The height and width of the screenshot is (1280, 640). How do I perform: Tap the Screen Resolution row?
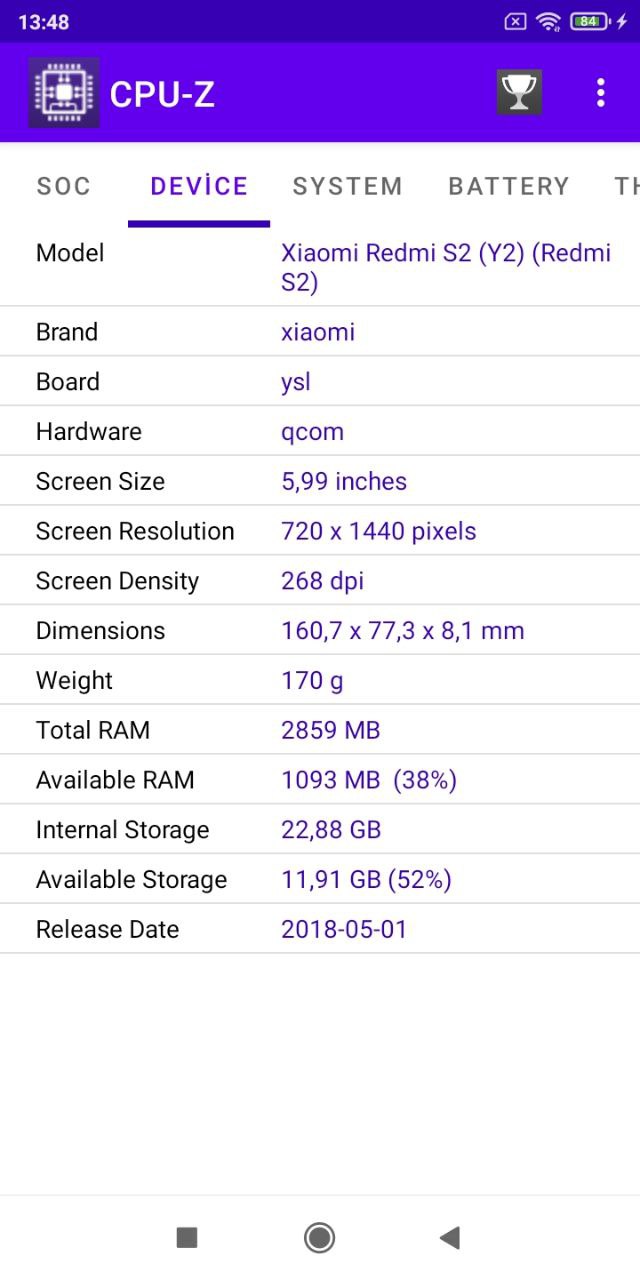pos(320,531)
